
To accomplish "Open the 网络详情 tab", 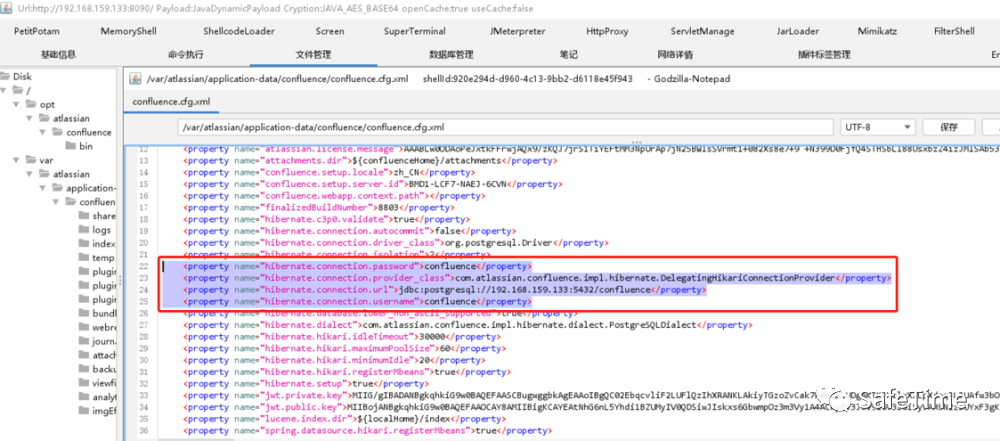I will click(x=675, y=55).
